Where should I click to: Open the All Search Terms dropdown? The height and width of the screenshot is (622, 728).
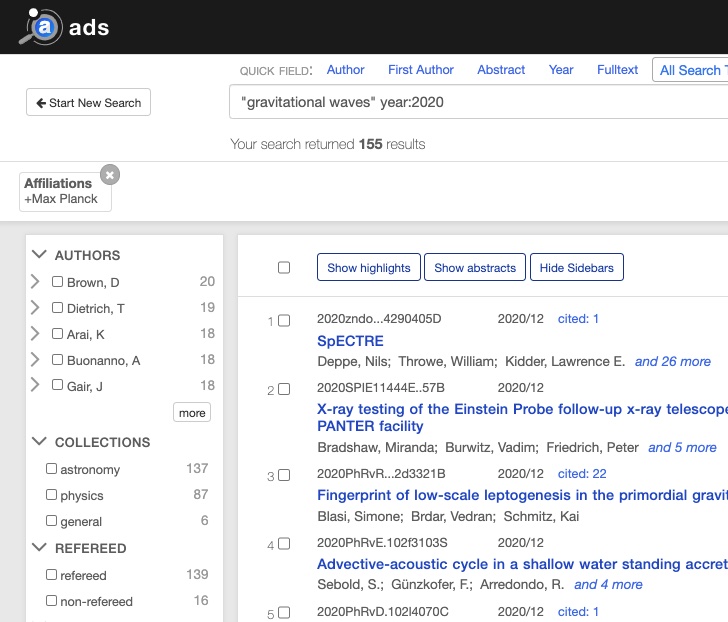[x=690, y=70]
